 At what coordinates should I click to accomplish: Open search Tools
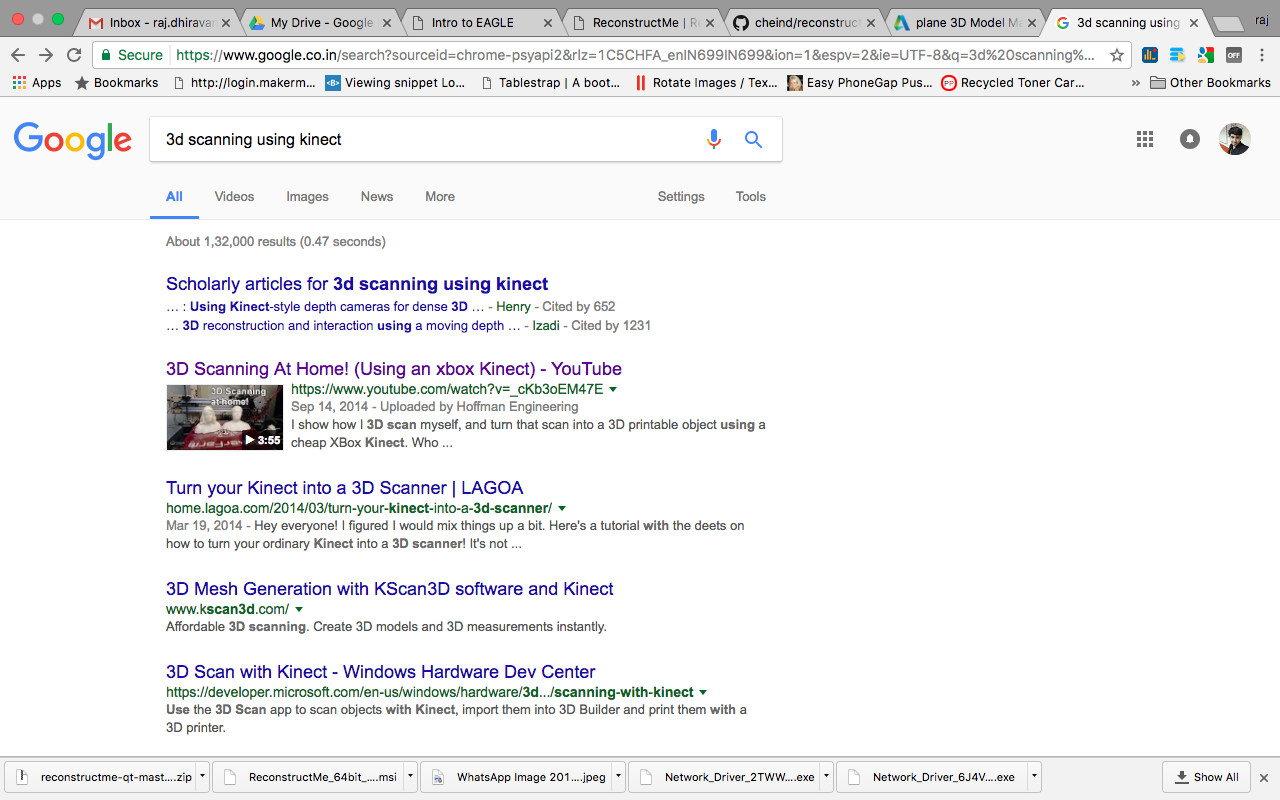click(751, 197)
